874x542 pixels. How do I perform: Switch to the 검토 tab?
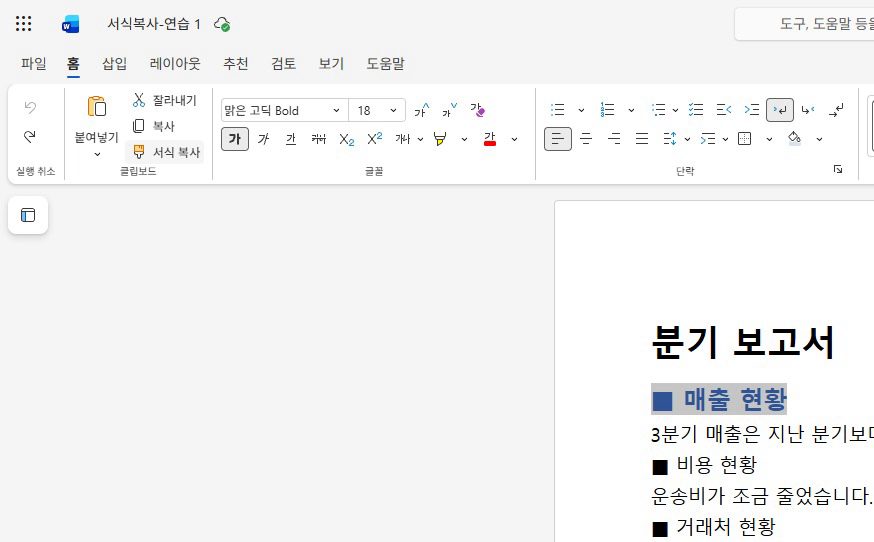[283, 64]
